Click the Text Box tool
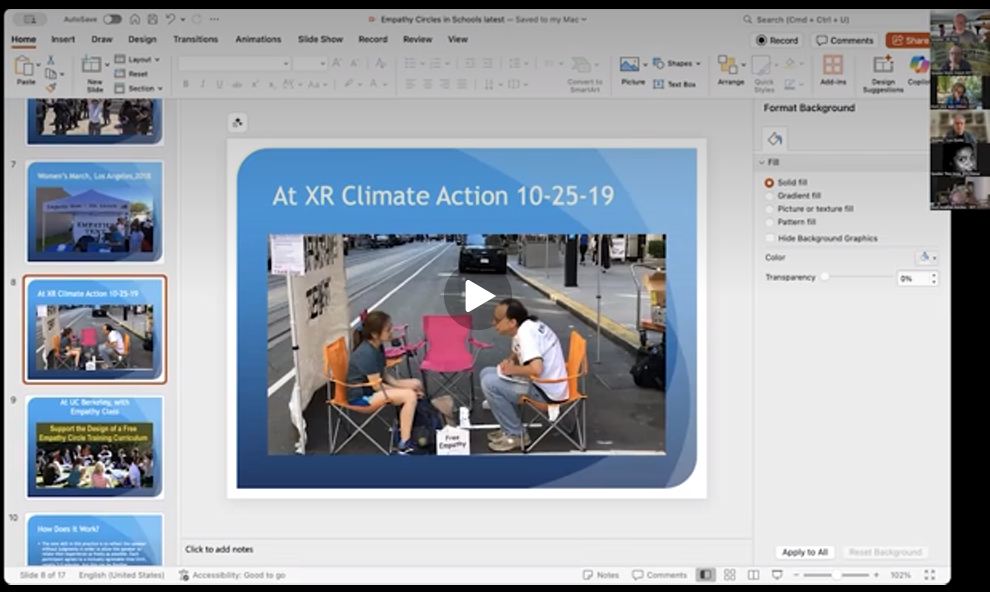 pyautogui.click(x=675, y=84)
